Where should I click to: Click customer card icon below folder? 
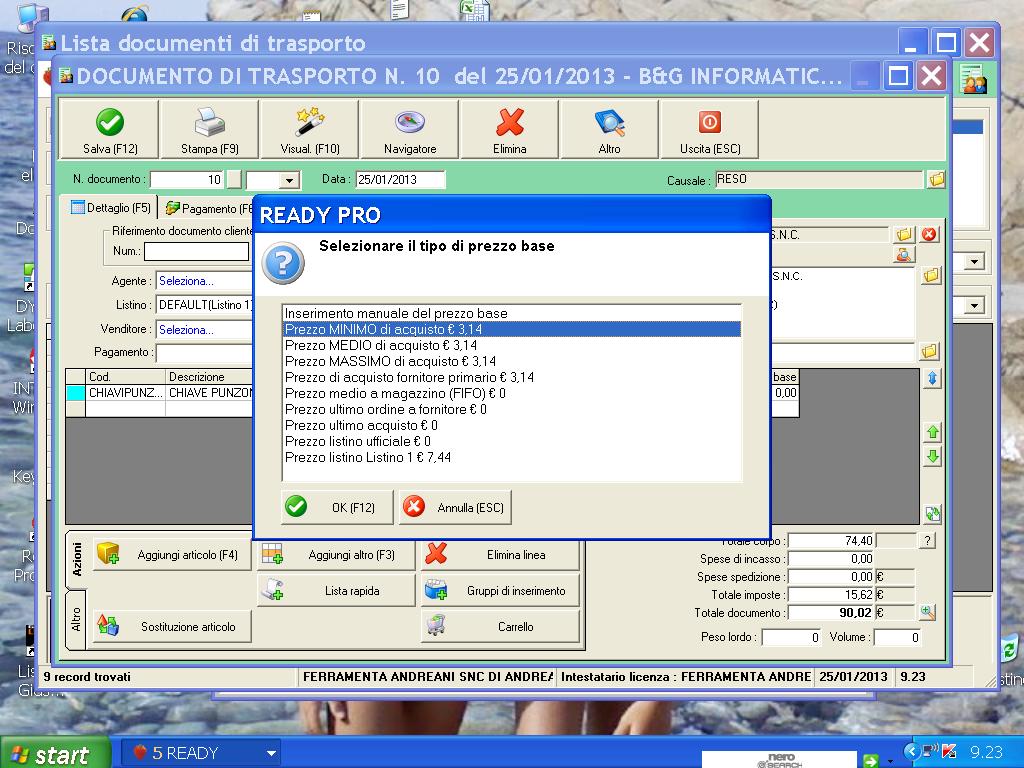tap(904, 254)
